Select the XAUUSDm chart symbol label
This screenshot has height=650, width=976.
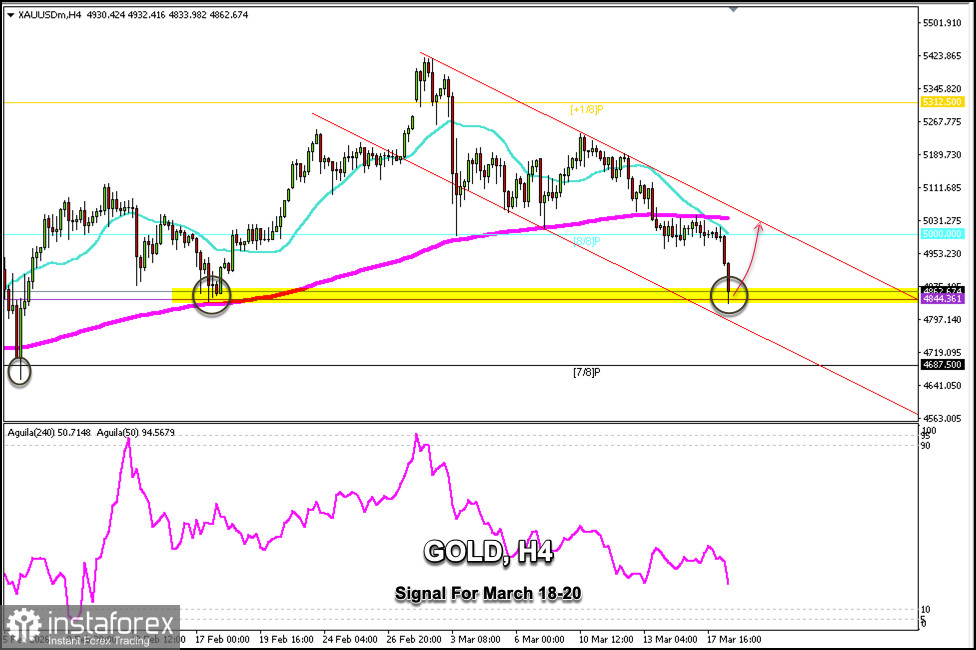[x=50, y=17]
